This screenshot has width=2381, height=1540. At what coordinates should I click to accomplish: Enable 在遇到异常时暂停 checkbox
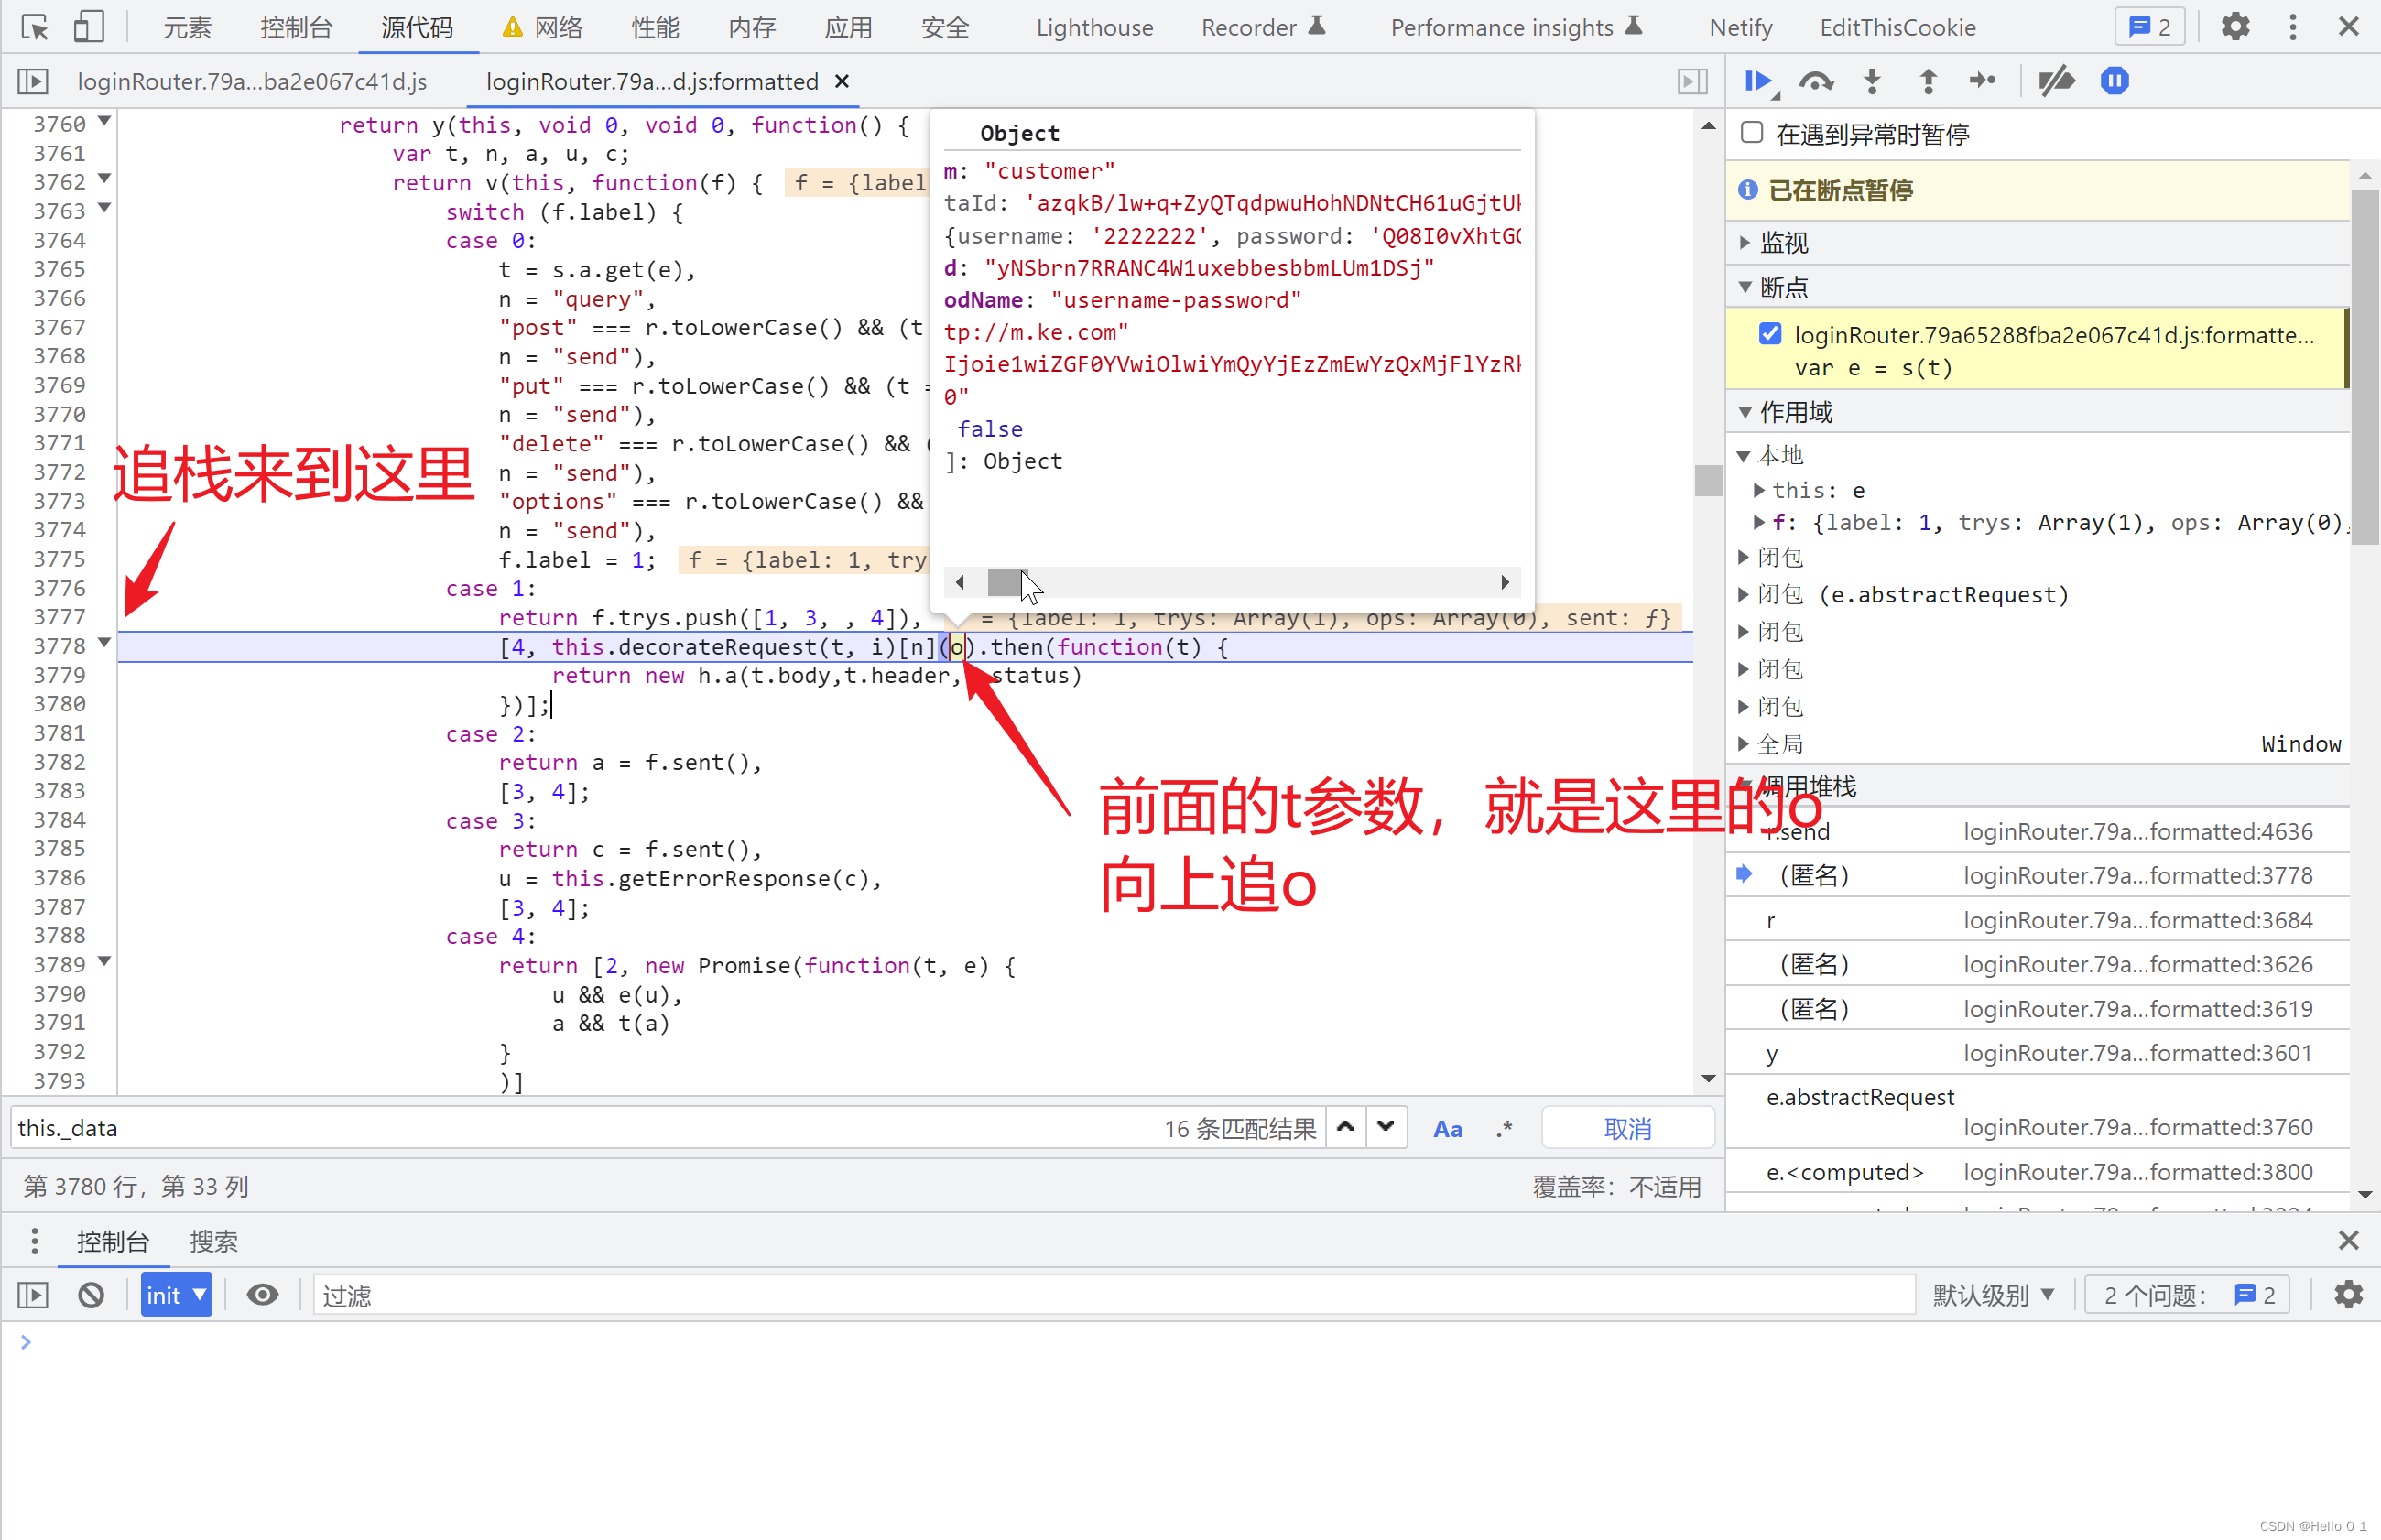[1752, 133]
